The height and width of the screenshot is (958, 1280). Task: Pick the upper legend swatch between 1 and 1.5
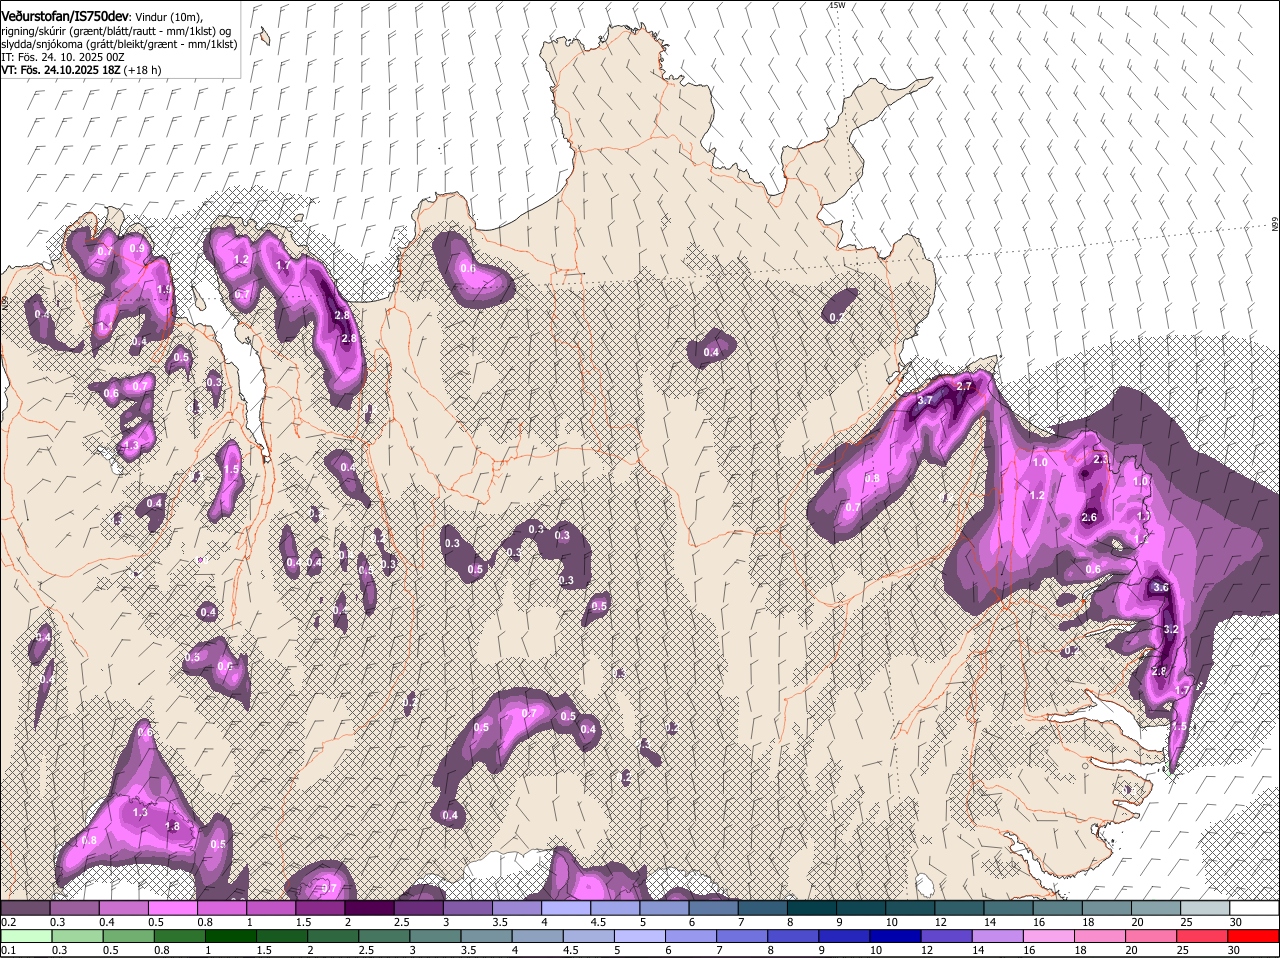pos(271,908)
